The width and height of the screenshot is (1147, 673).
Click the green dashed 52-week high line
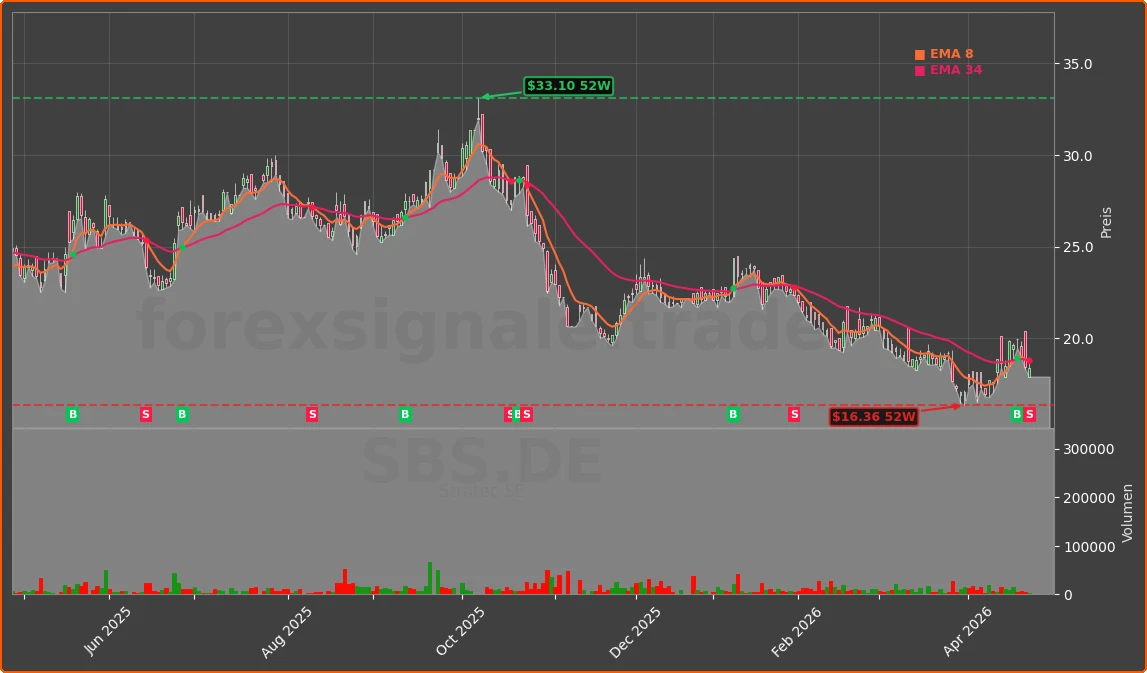533,98
